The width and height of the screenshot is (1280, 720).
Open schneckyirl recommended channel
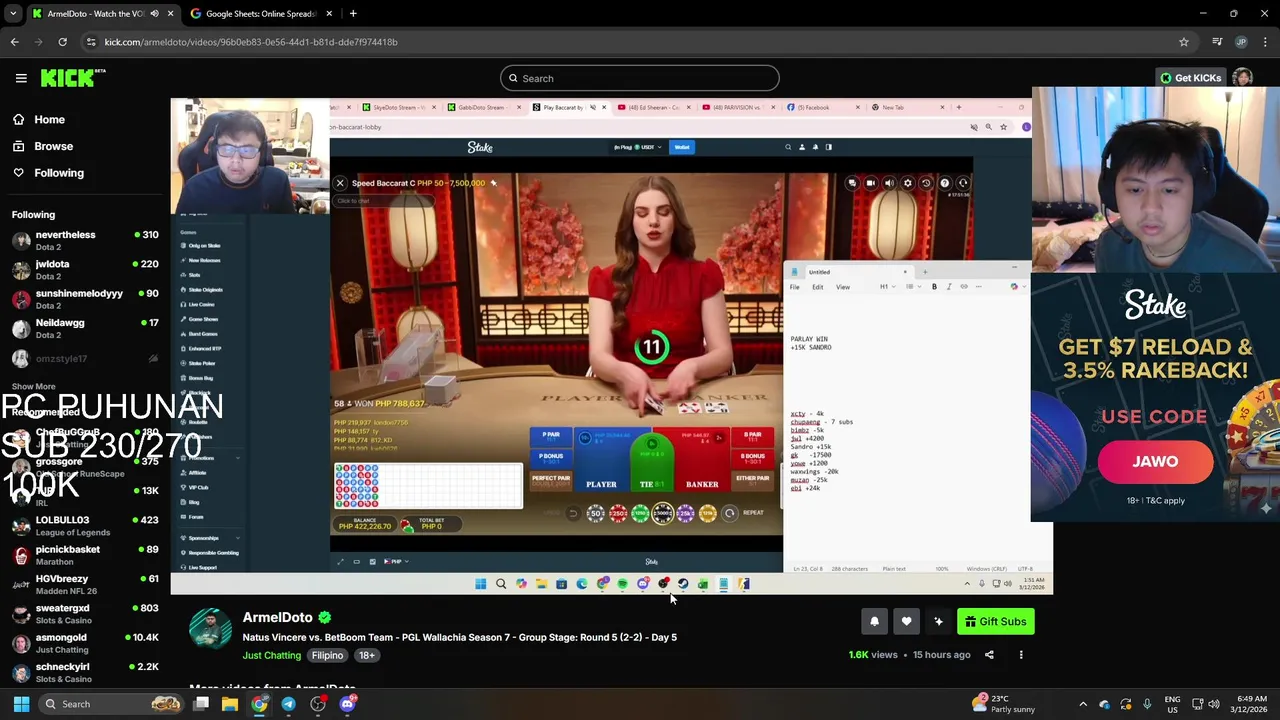84,672
